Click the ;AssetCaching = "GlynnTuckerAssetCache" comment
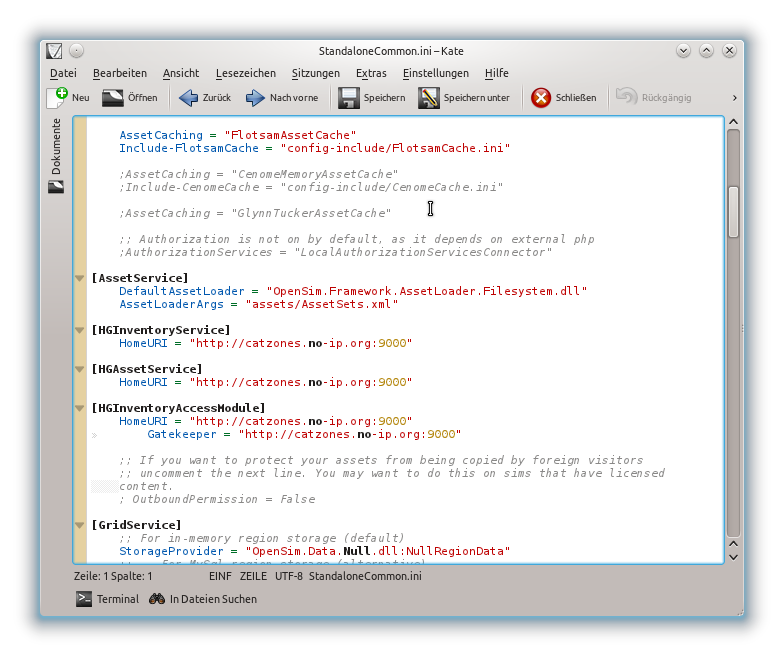 pyautogui.click(x=255, y=213)
